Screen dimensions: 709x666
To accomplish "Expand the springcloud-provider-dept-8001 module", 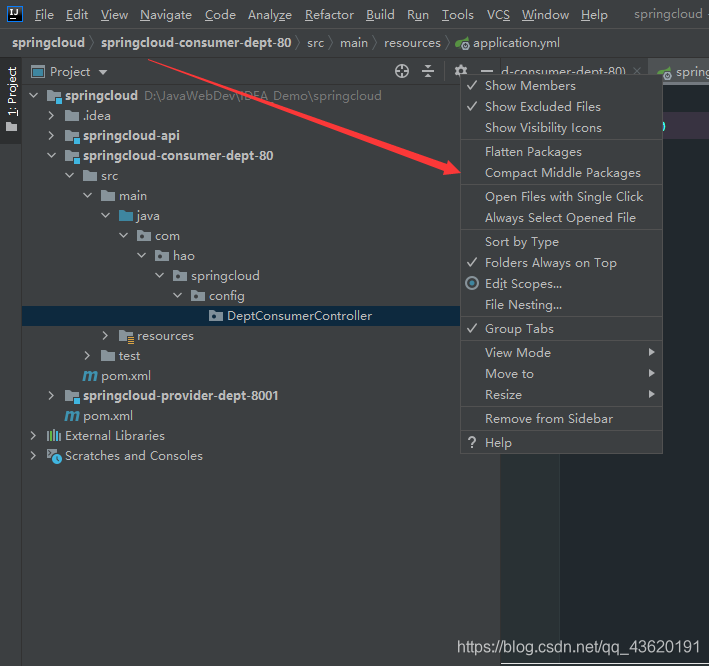I will coord(51,396).
